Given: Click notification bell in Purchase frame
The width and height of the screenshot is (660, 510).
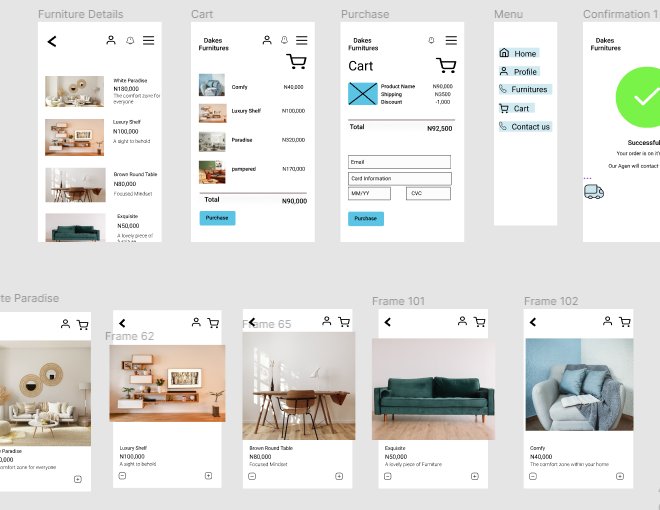Looking at the screenshot, I should (431, 40).
